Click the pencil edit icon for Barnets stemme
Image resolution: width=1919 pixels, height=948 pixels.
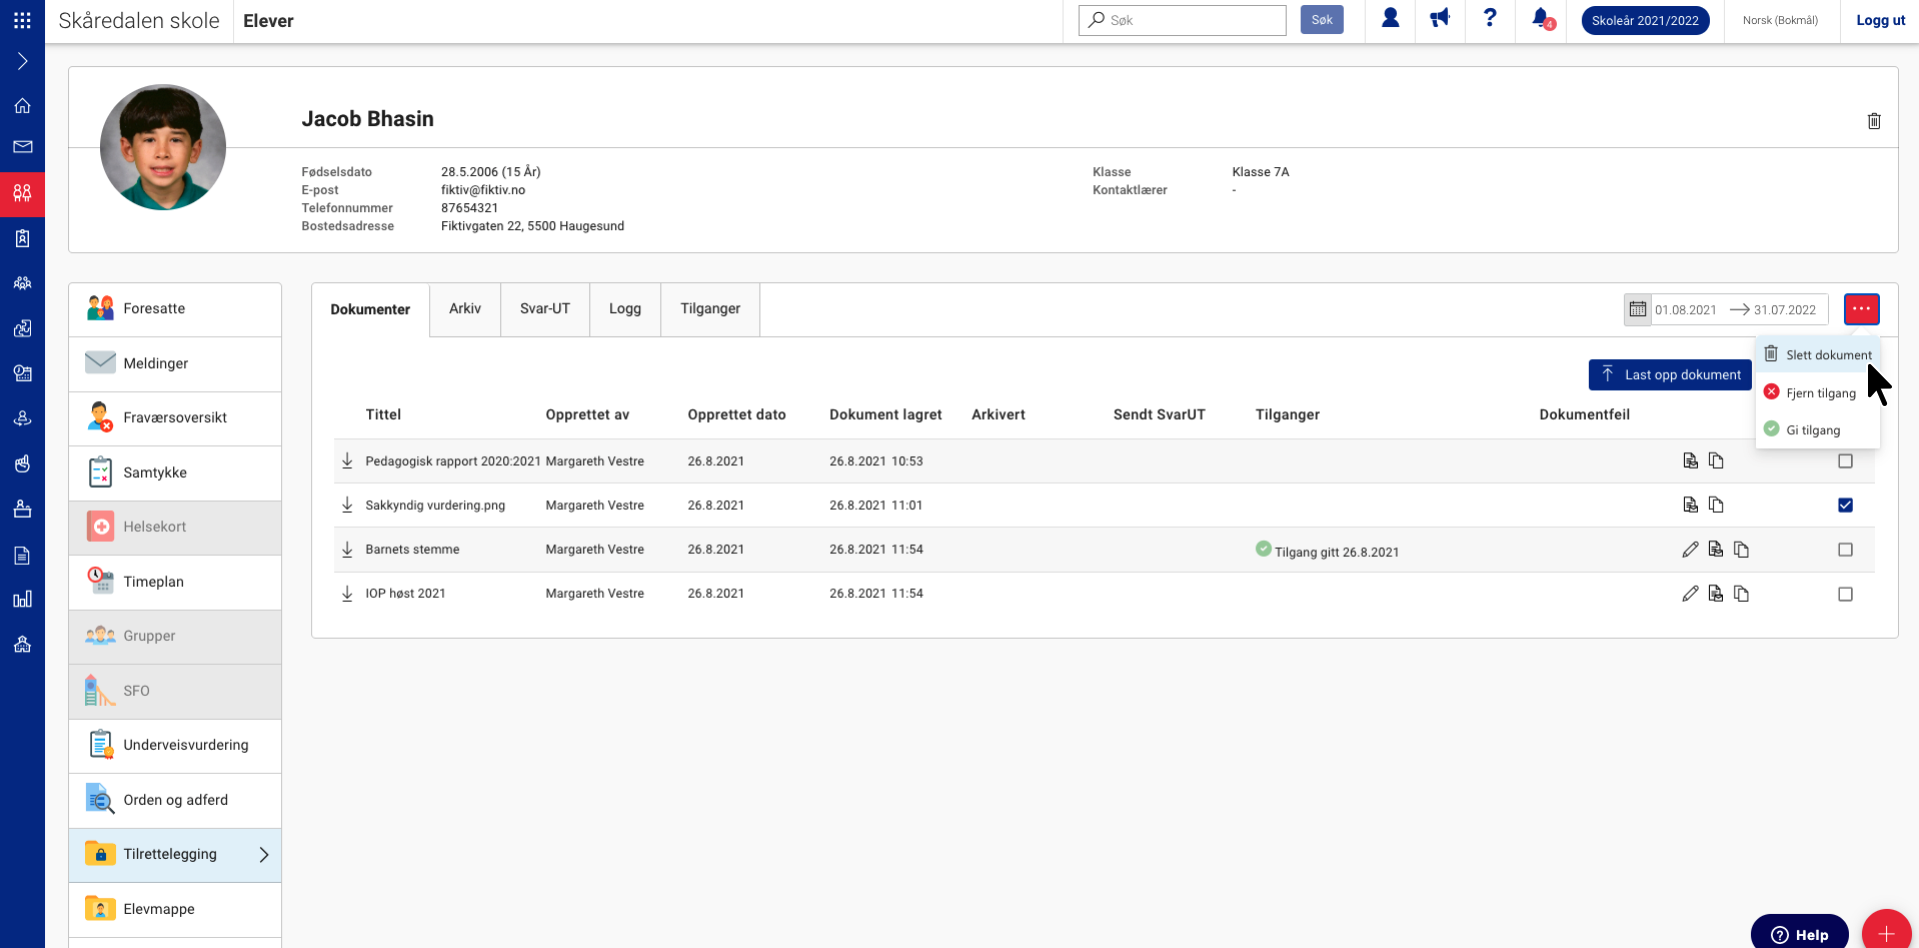[1690, 549]
